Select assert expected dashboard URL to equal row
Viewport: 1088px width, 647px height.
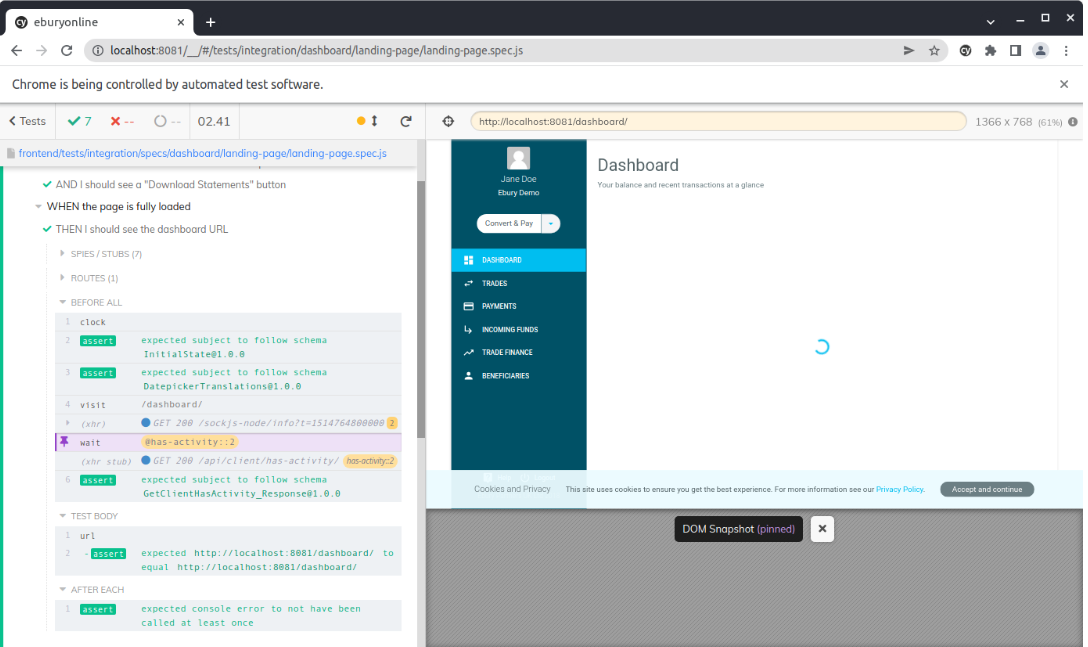coord(228,560)
